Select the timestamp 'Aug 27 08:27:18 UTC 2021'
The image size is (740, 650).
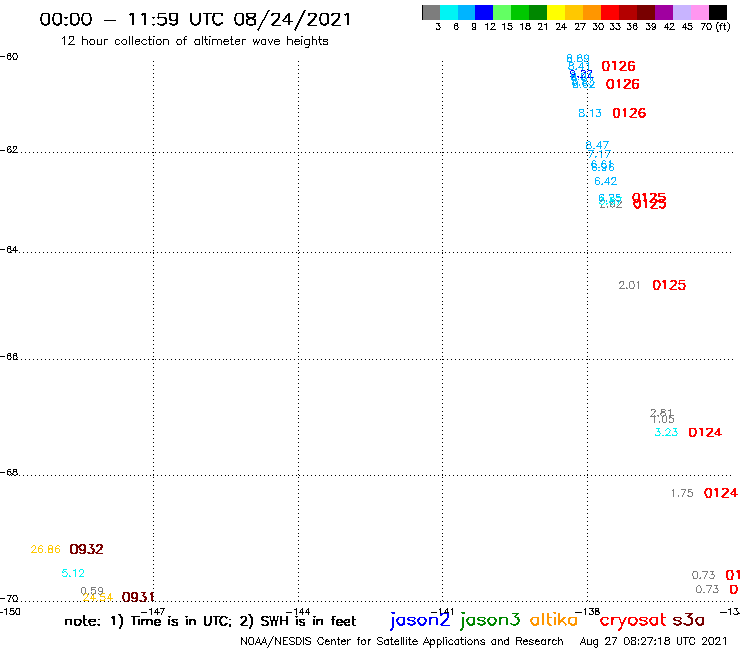(654, 641)
